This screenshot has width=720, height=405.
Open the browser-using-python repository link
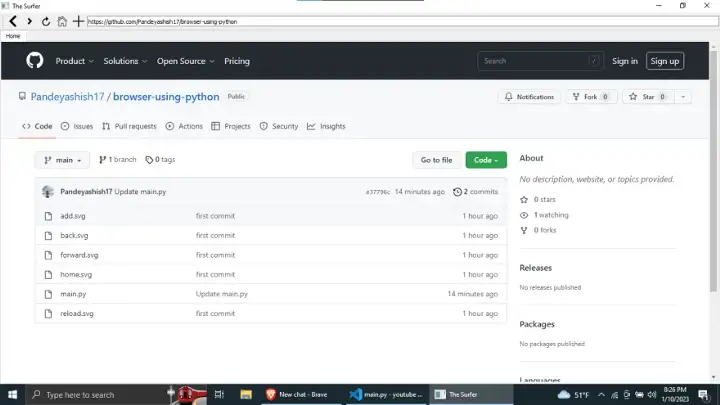pos(166,97)
